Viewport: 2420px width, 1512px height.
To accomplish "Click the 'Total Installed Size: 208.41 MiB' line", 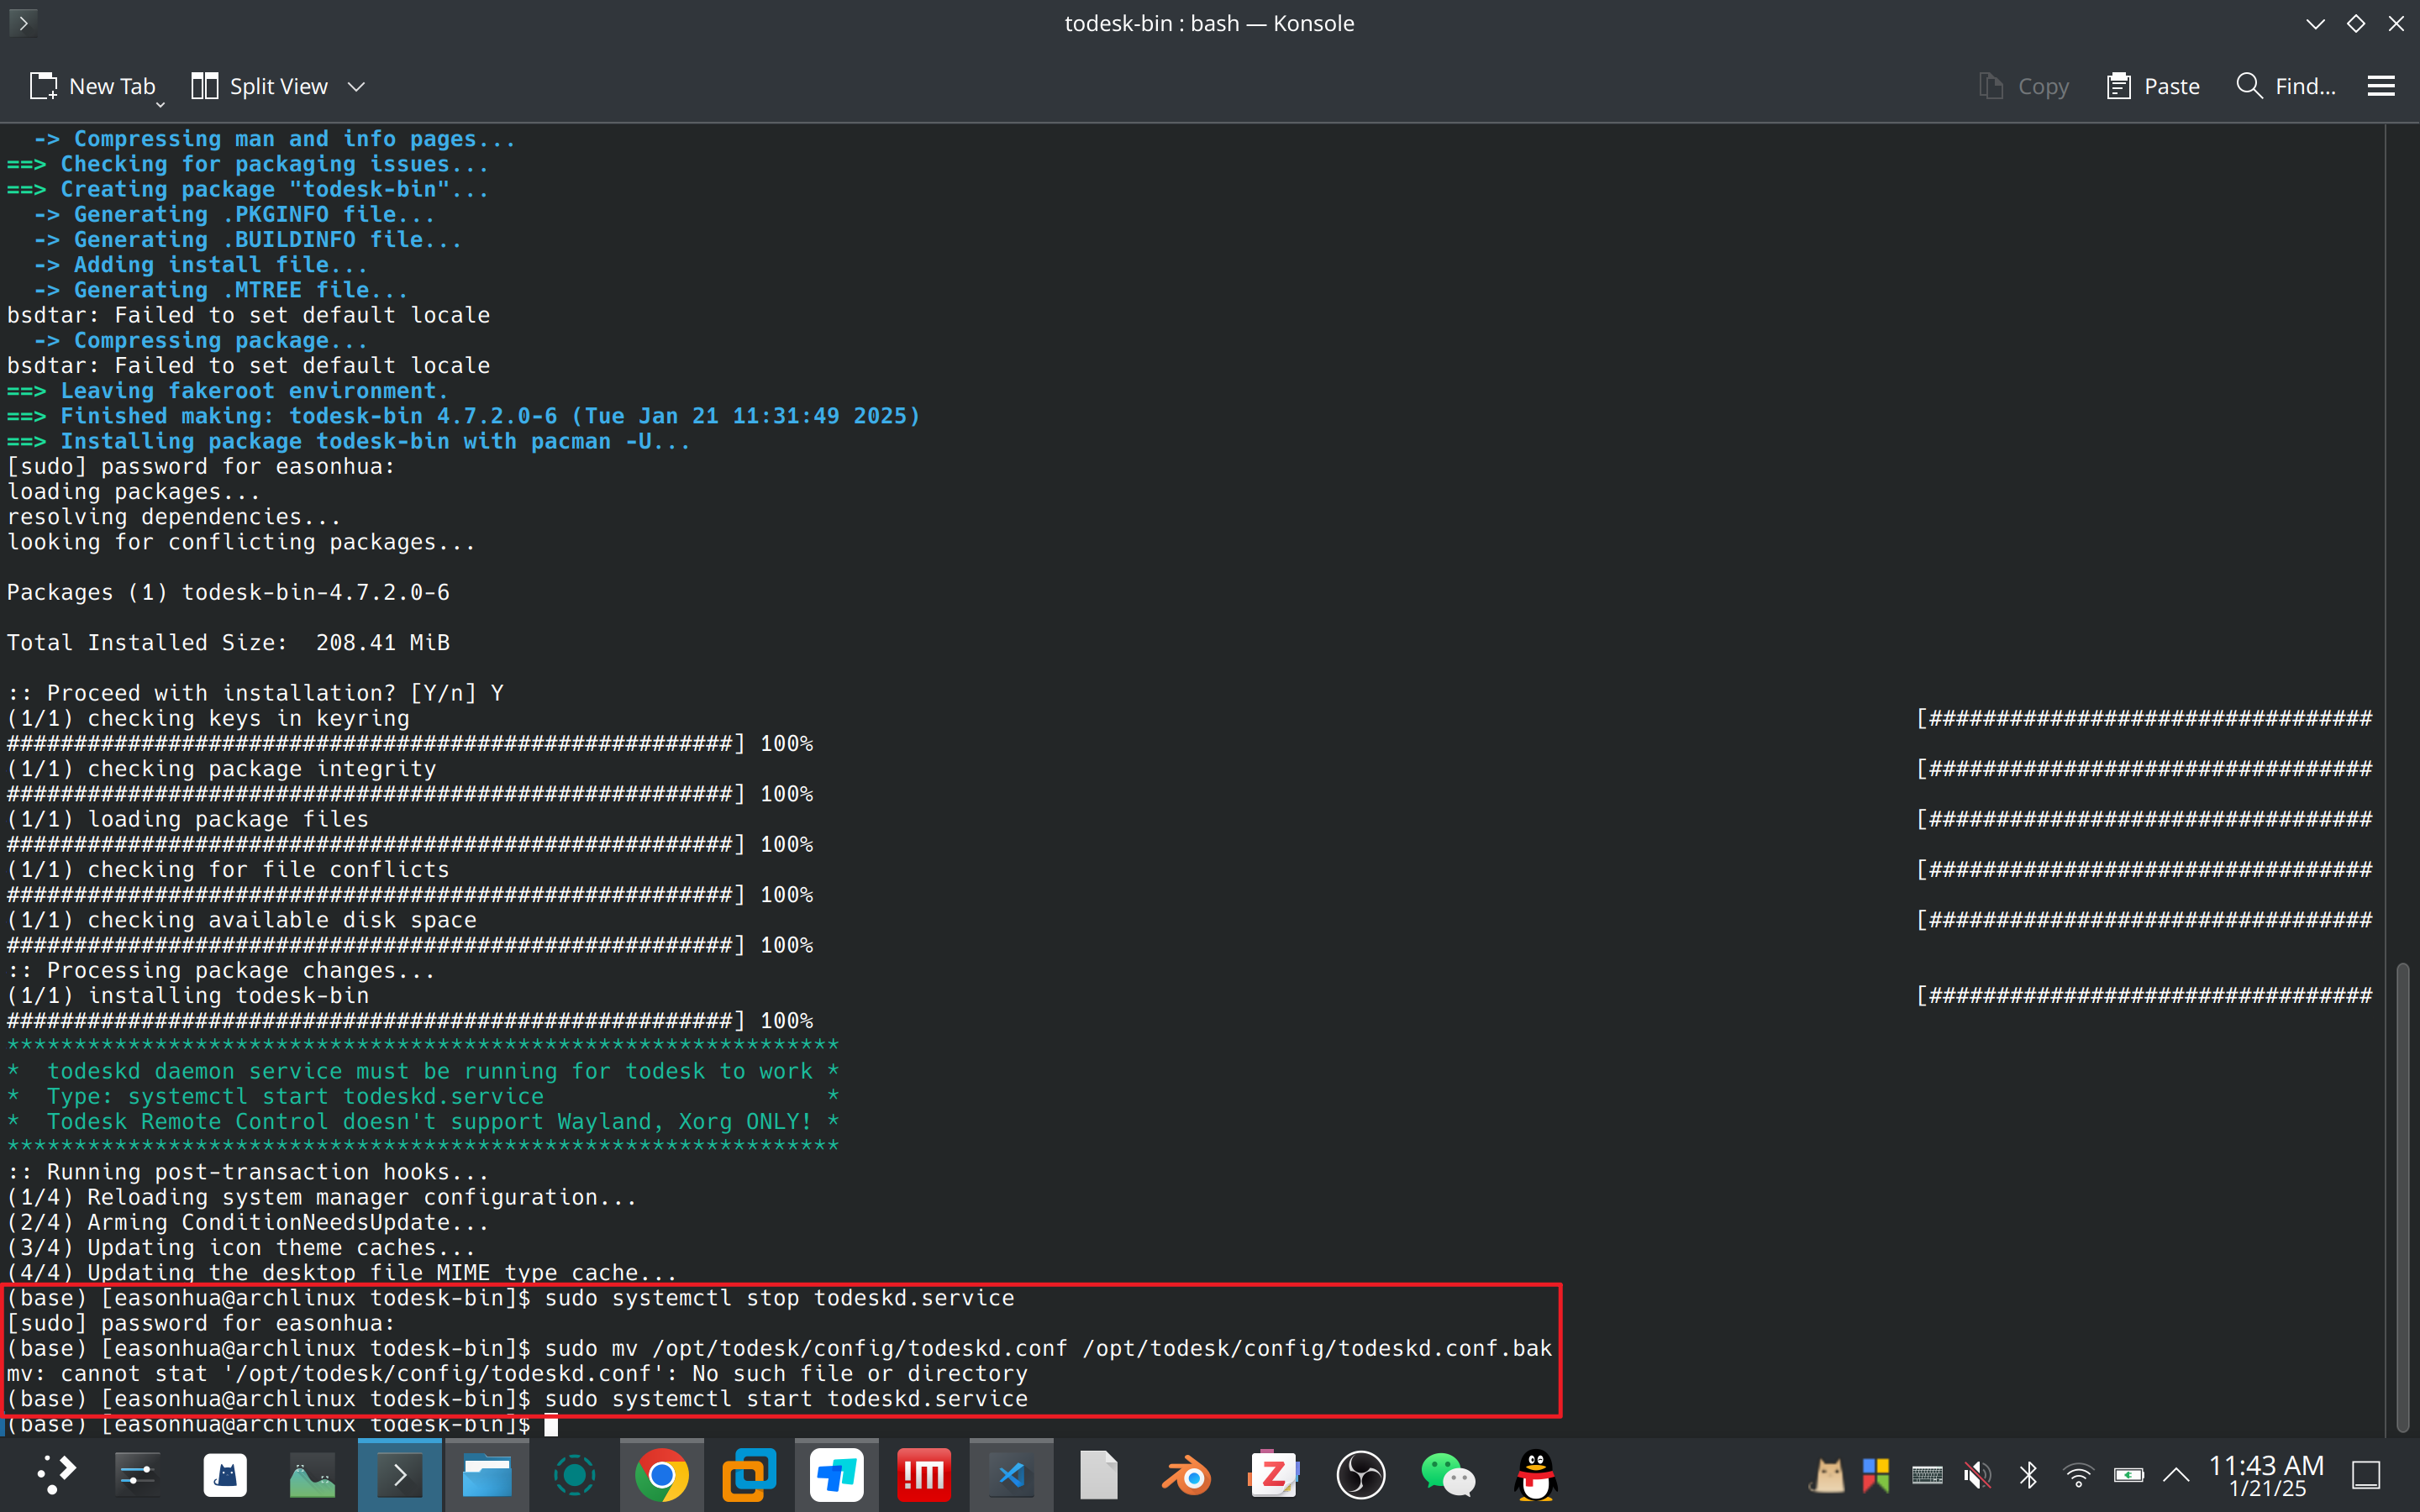I will tap(228, 643).
